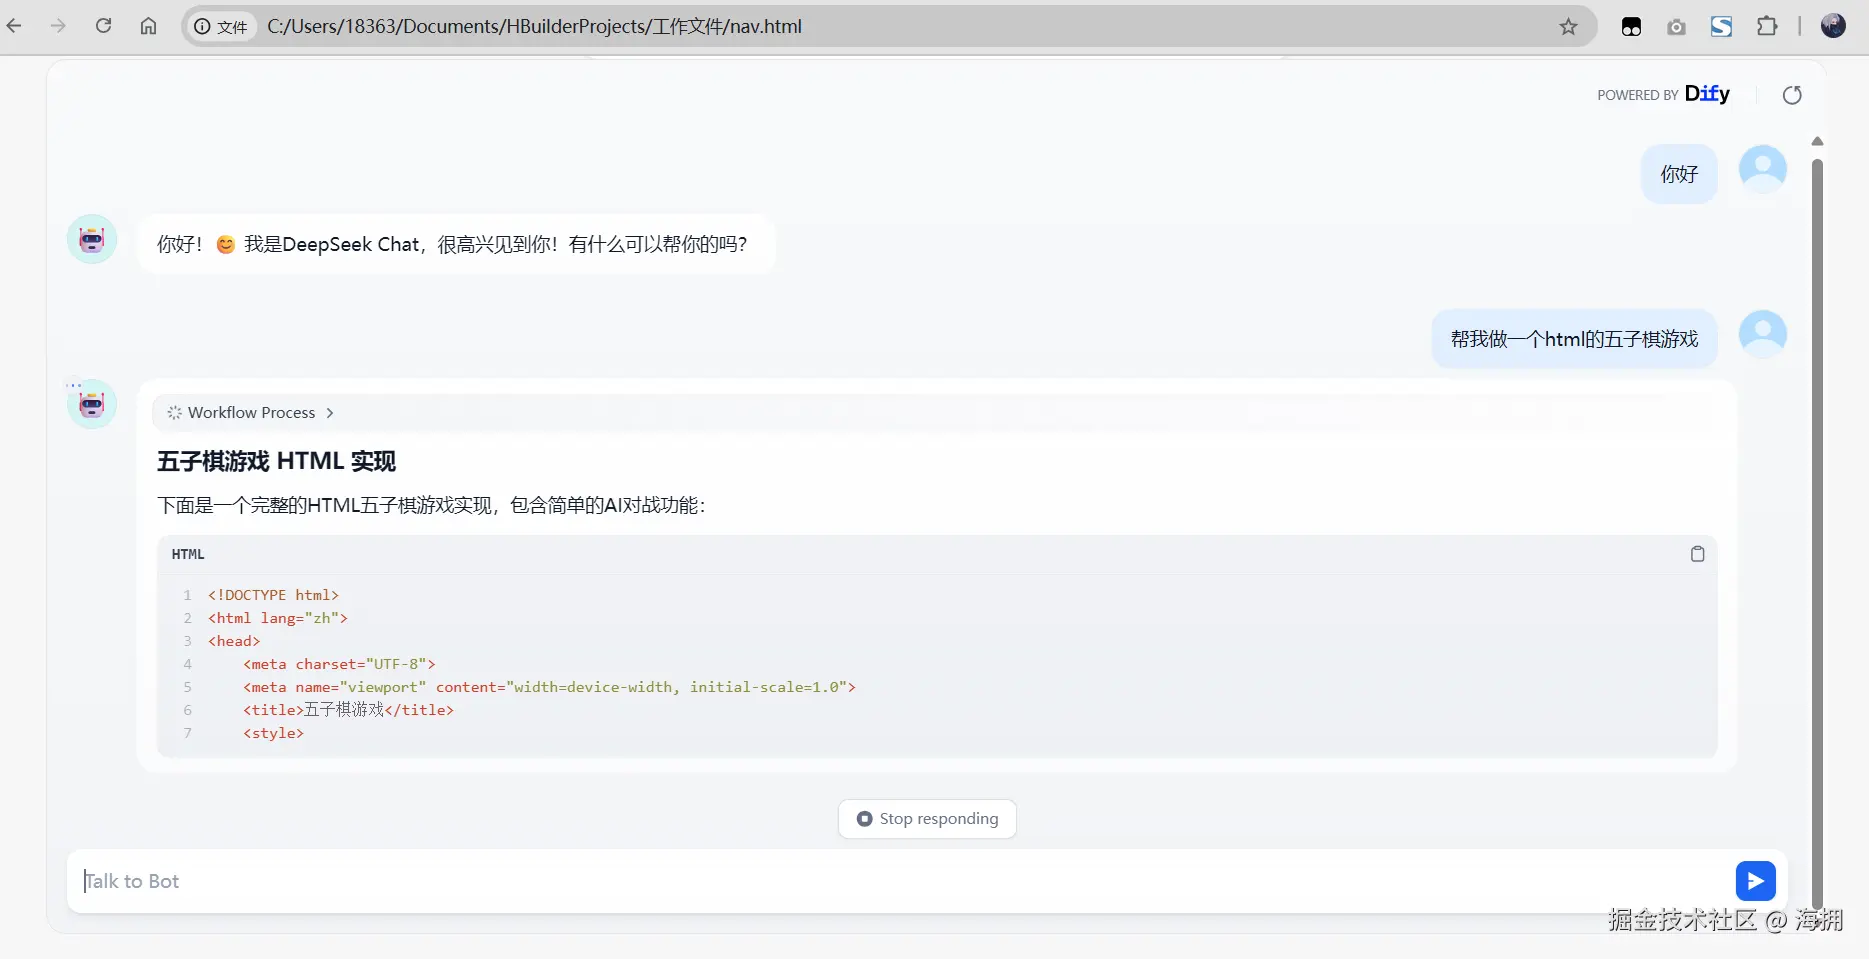Click the heading 五子棋游戏 HTML 实现

(276, 461)
